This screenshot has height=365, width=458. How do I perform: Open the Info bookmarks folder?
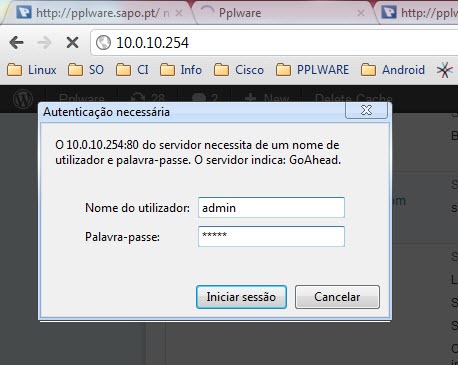point(181,70)
